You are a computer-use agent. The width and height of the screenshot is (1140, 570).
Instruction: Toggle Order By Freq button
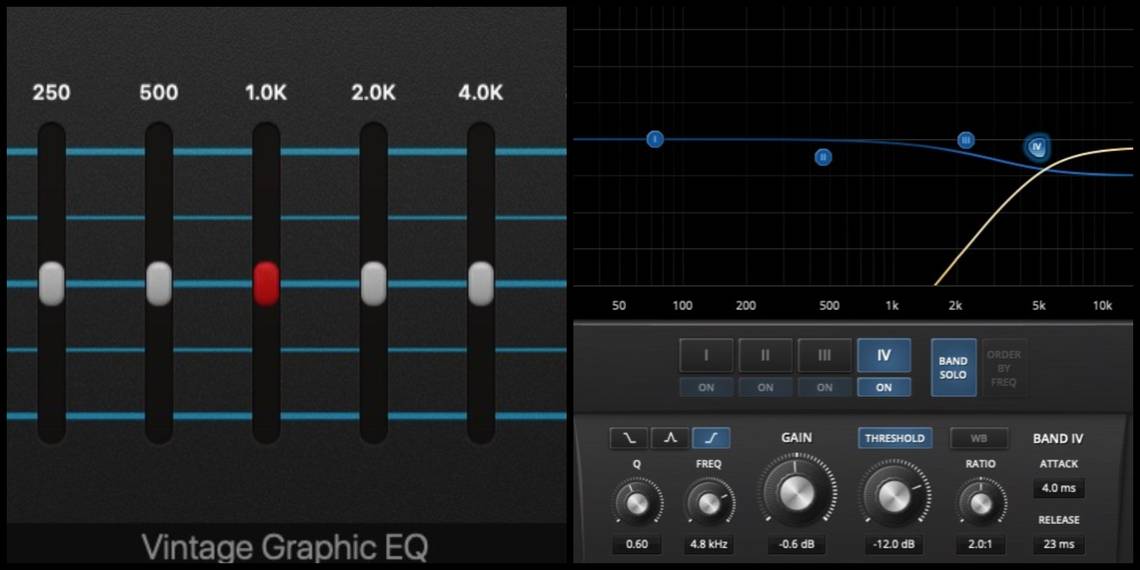(x=1004, y=367)
